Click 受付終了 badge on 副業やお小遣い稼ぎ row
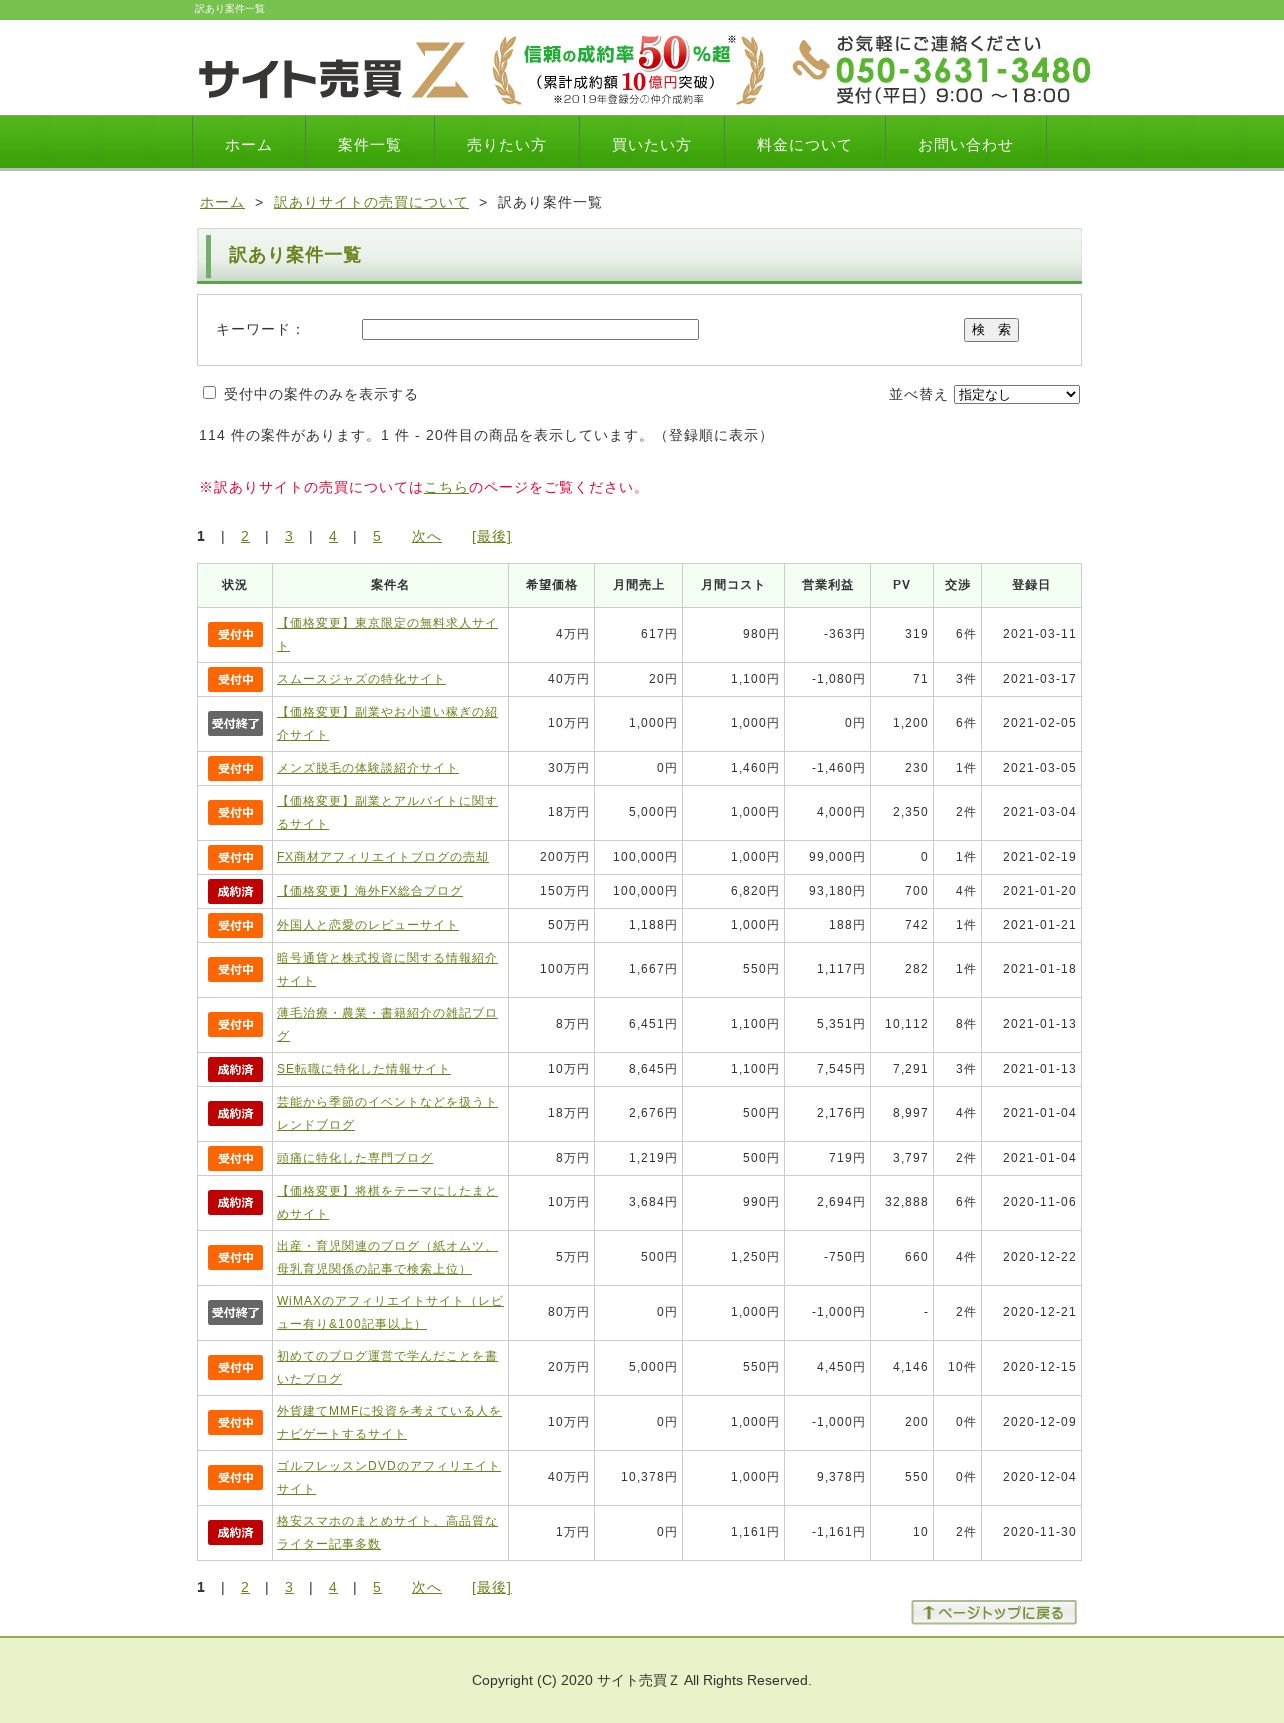The image size is (1284, 1723). 235,724
